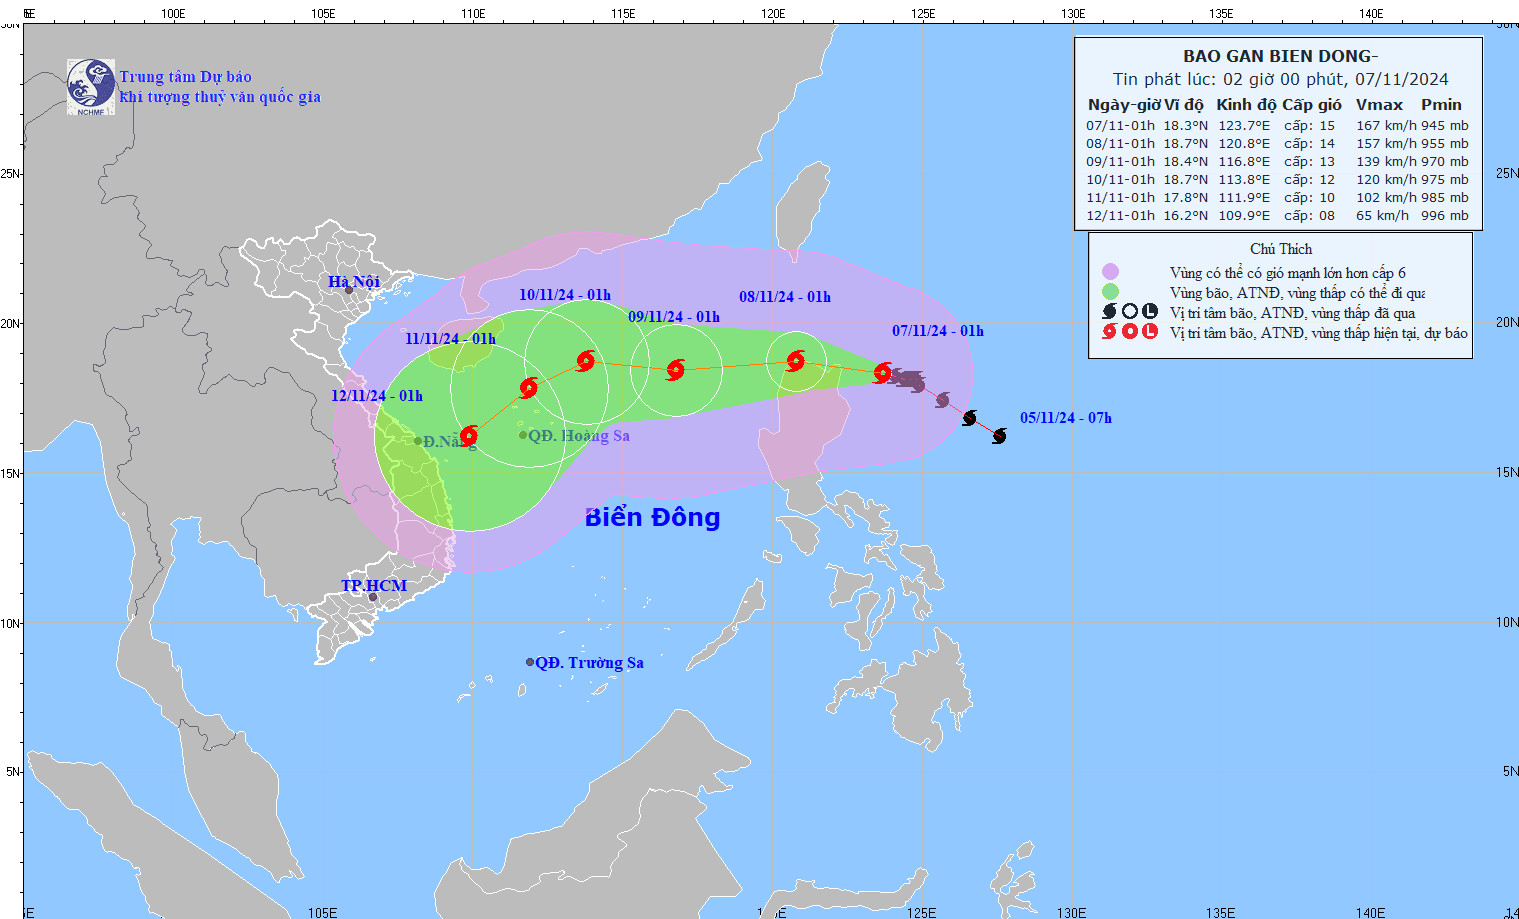Click the '08/11/24 - 01h' map label
1519x919 pixels.
point(785,297)
